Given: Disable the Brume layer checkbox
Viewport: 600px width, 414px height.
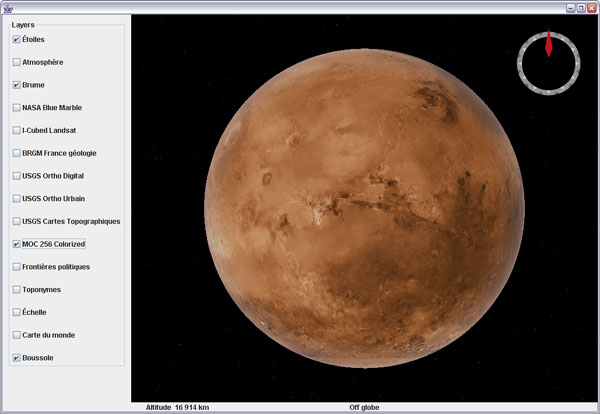Looking at the screenshot, I should point(16,85).
